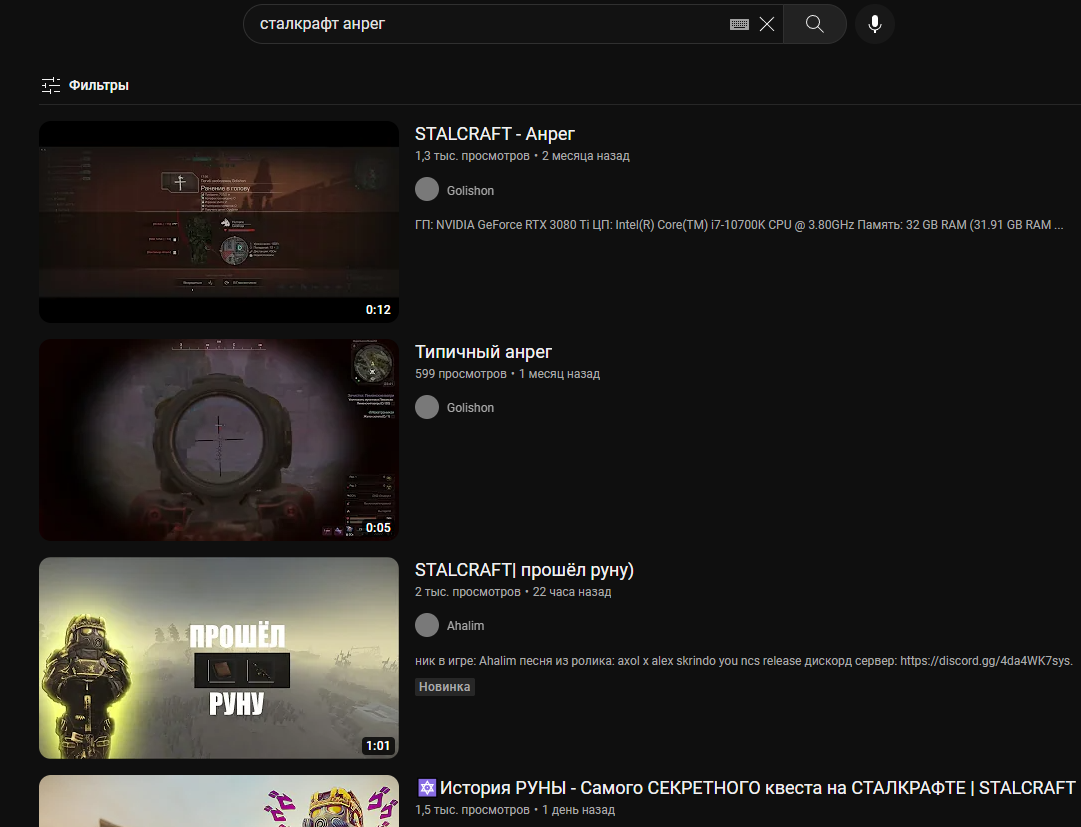Click the description starting with ГП: NVIDIA GeForce
This screenshot has width=1081, height=827.
739,225
